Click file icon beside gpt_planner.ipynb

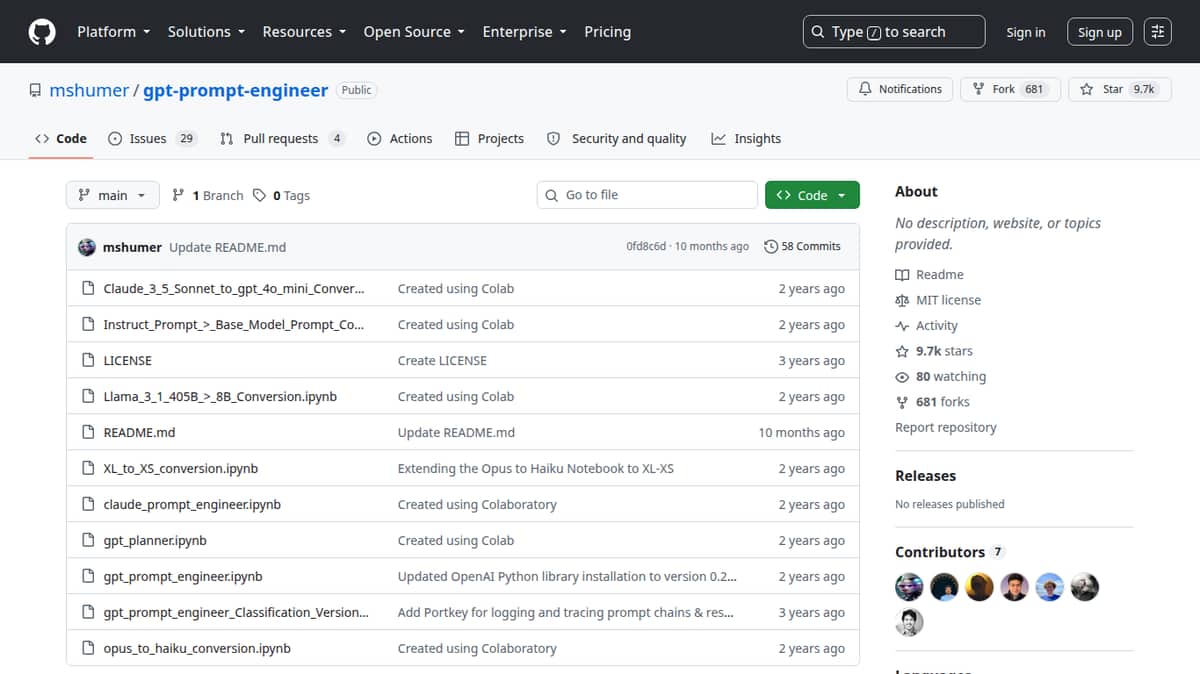(x=87, y=541)
